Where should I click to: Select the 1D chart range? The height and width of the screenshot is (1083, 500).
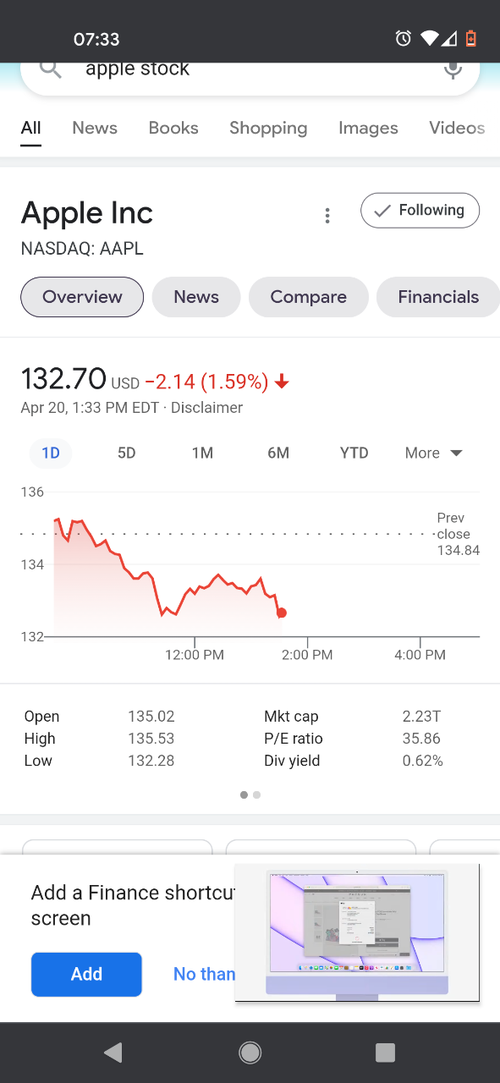click(x=50, y=453)
